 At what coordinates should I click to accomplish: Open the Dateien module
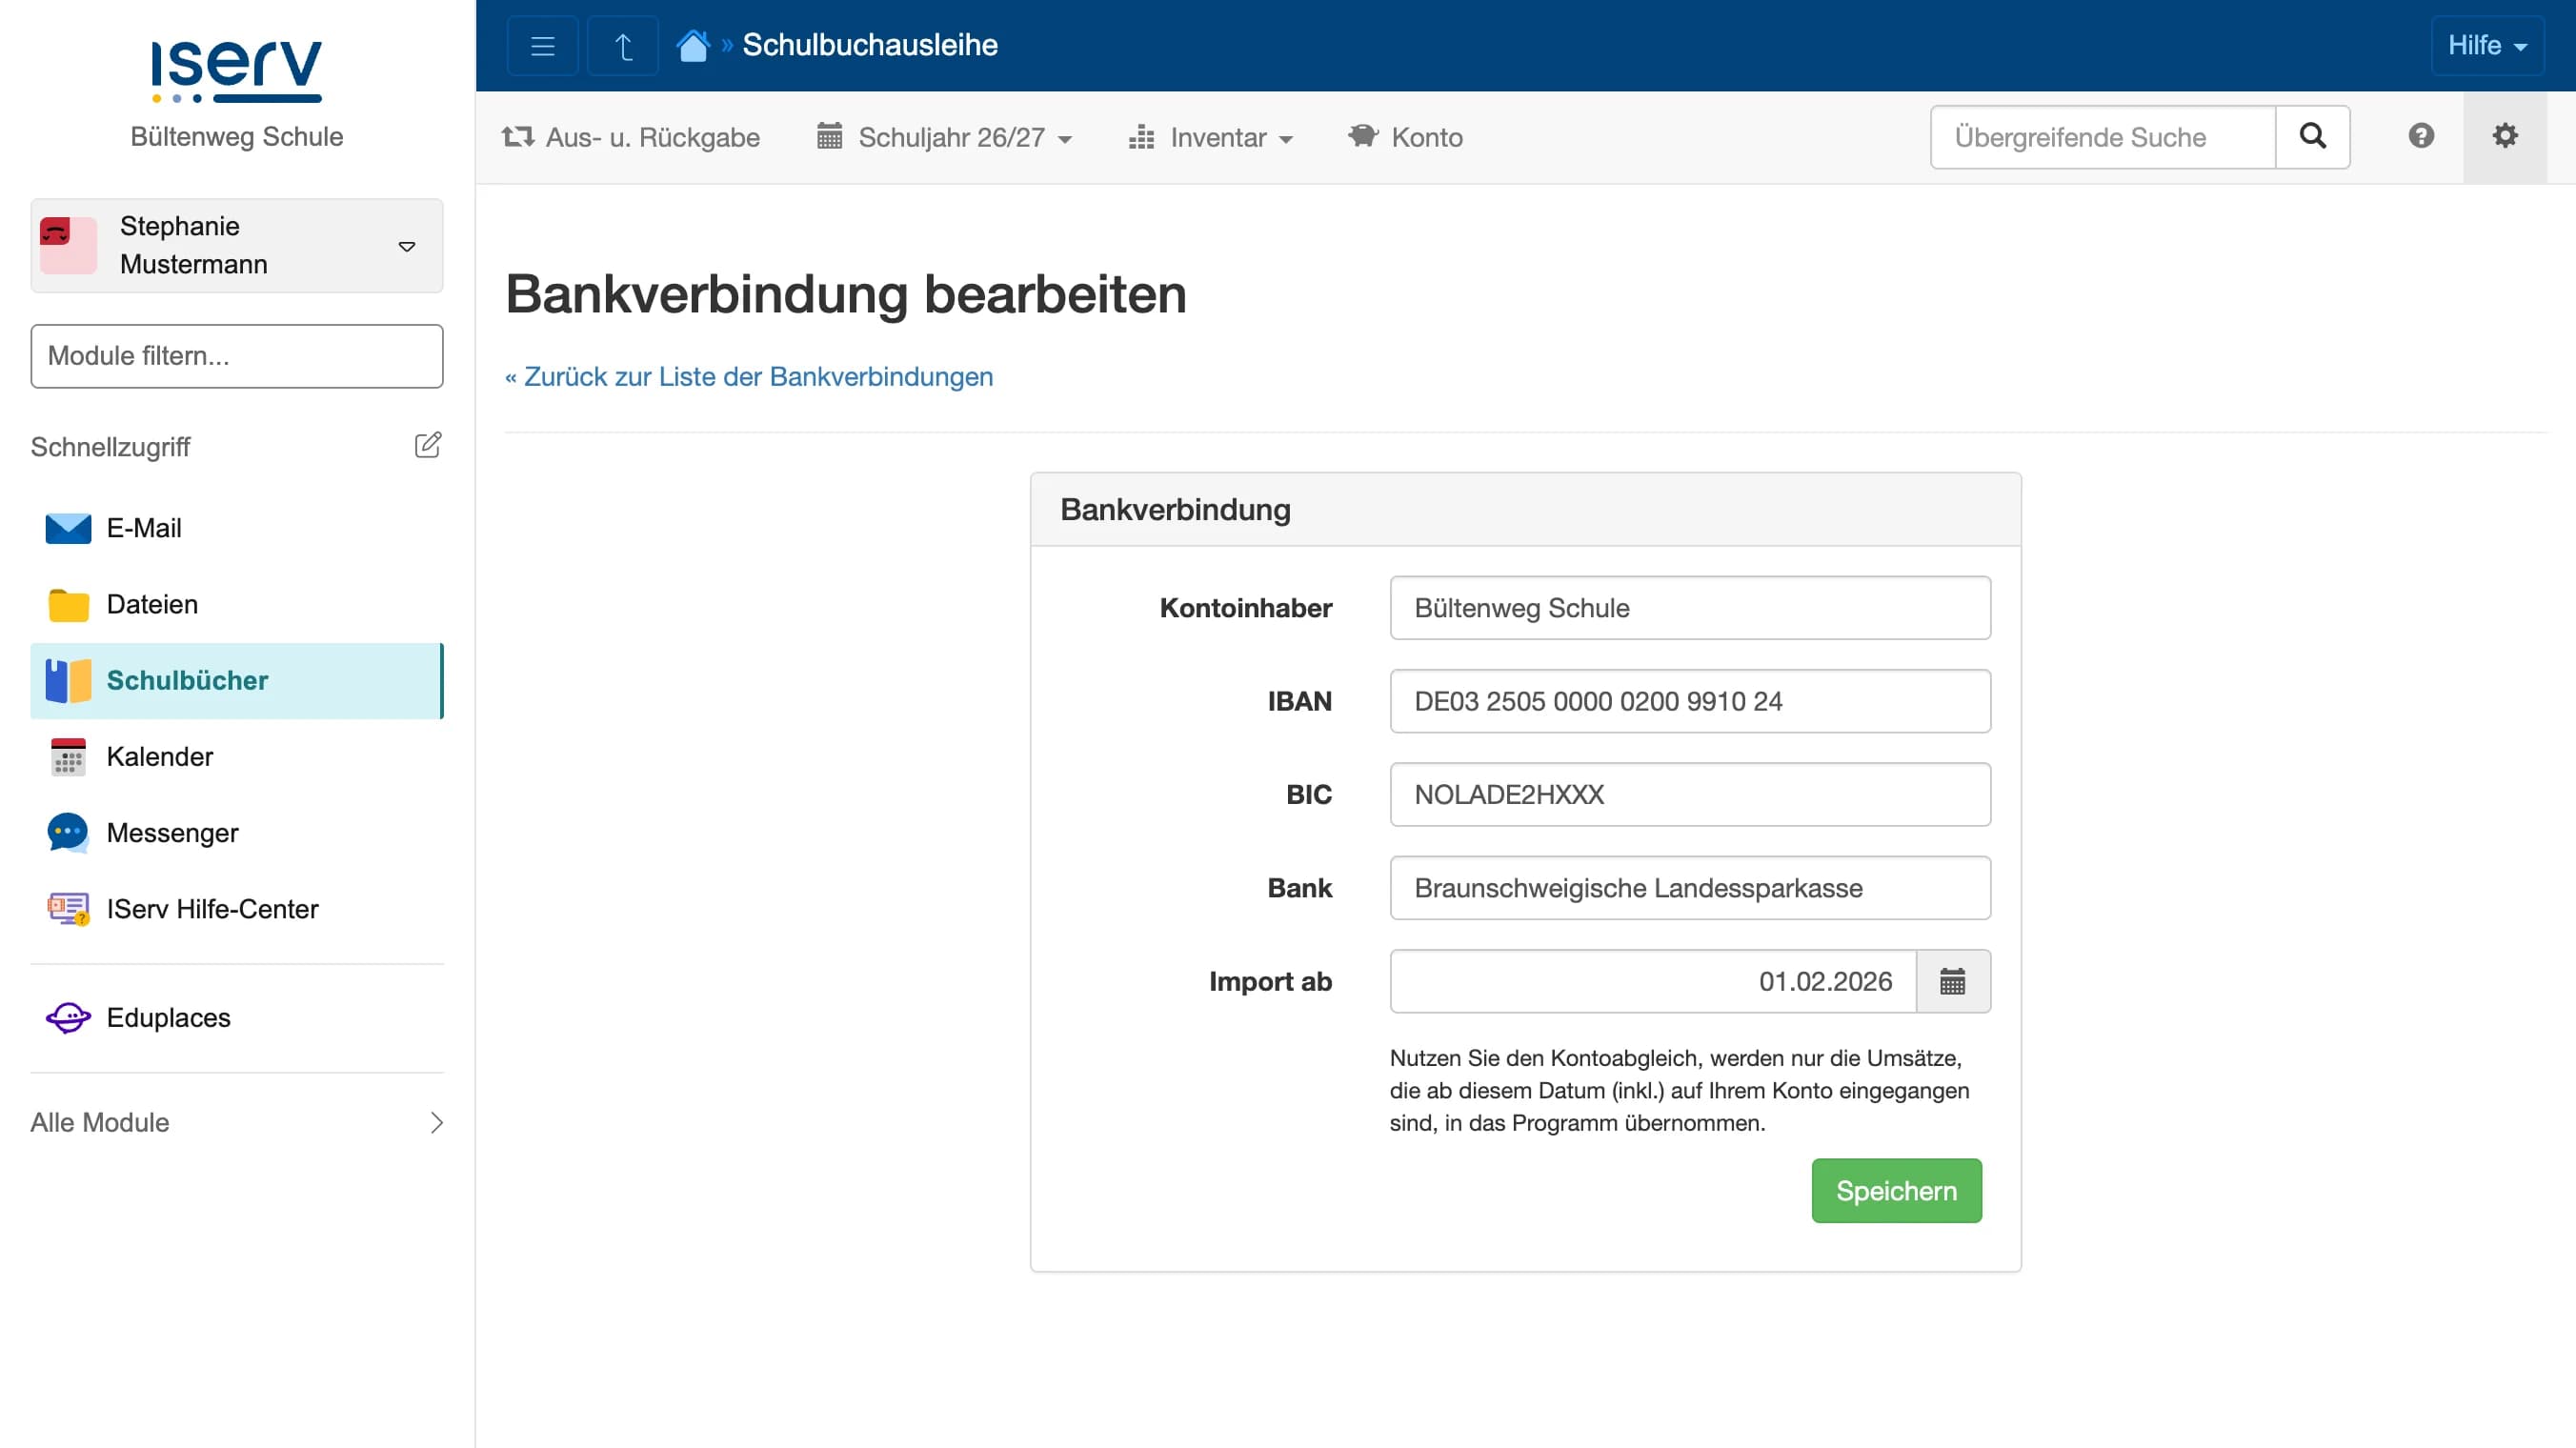pos(151,604)
